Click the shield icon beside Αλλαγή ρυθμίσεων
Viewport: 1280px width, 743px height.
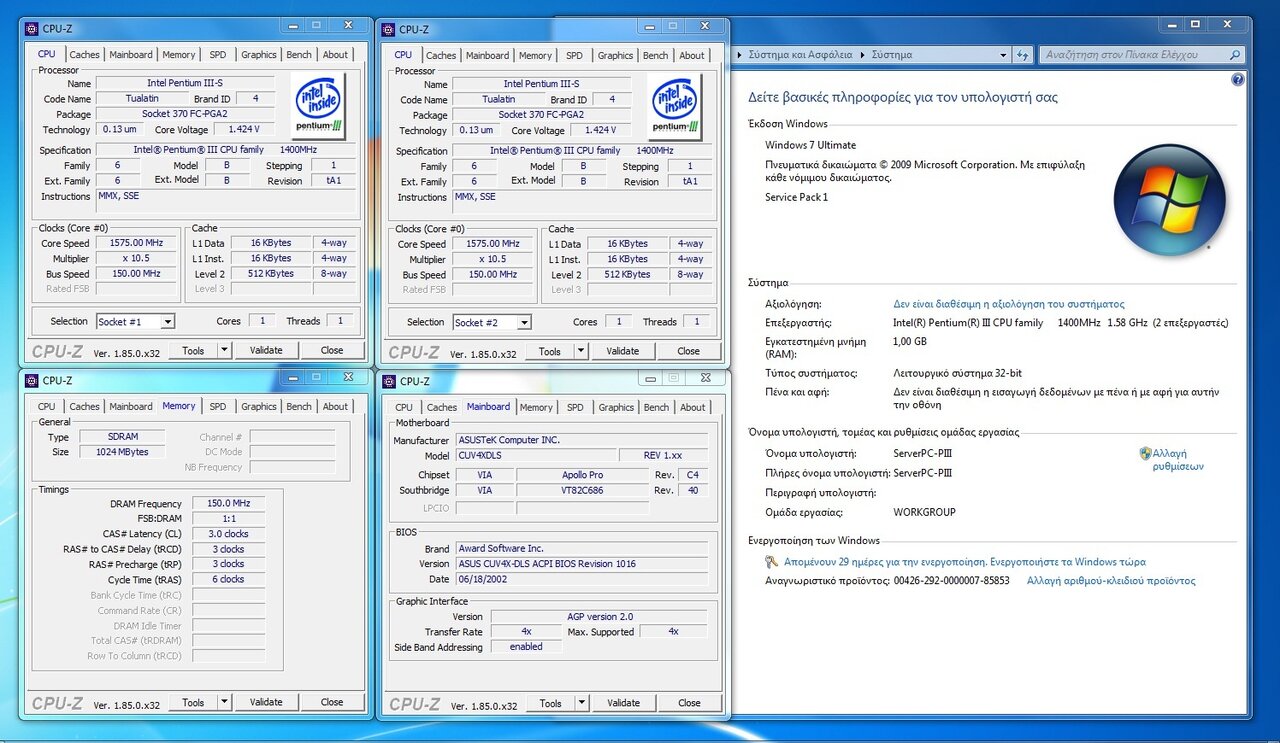[1145, 454]
